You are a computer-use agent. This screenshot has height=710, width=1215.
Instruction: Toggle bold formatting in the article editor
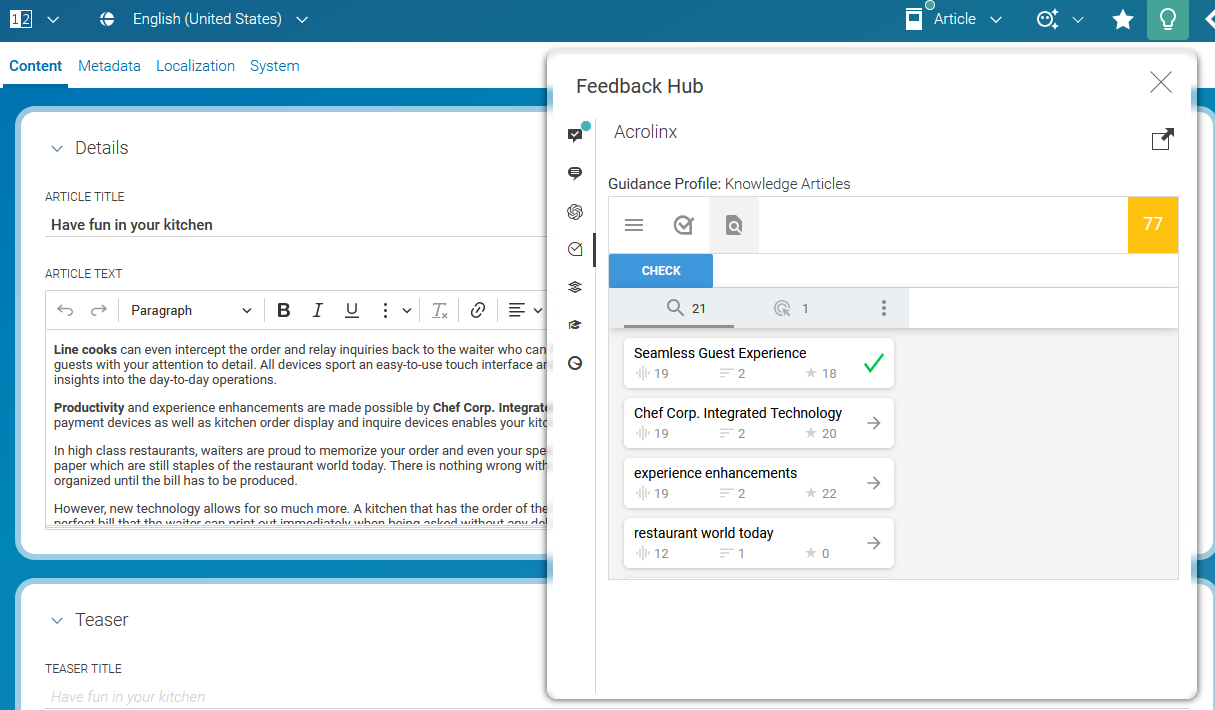pos(283,310)
